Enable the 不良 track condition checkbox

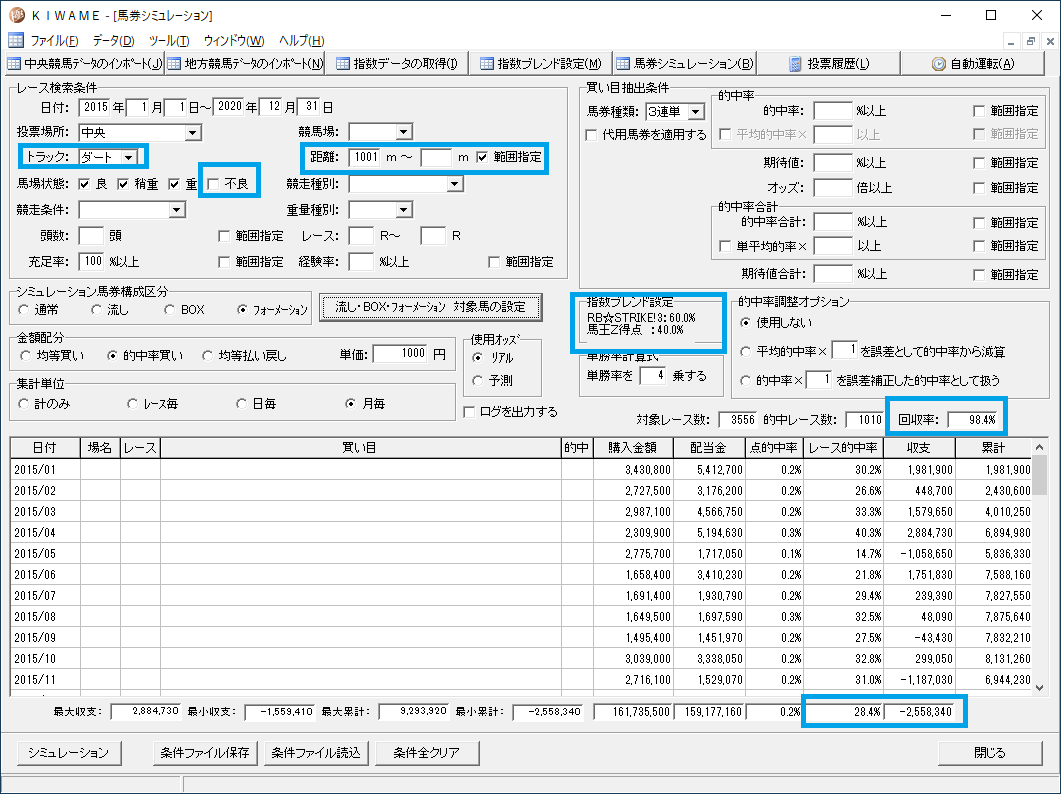coord(213,183)
